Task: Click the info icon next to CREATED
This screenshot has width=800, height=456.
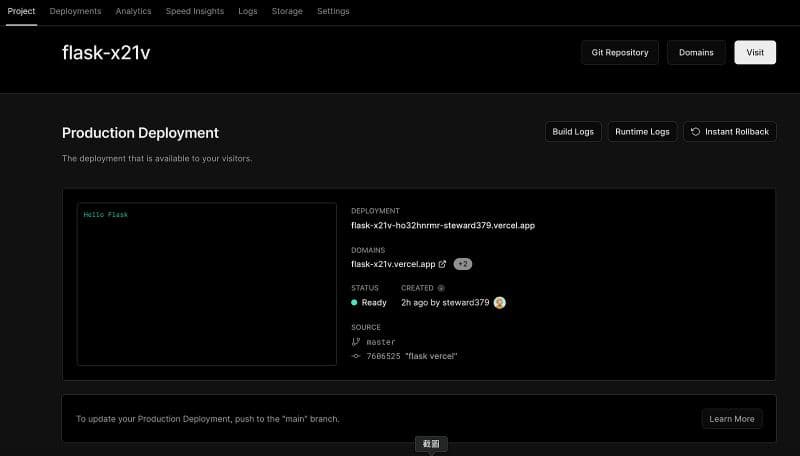Action: (441, 288)
